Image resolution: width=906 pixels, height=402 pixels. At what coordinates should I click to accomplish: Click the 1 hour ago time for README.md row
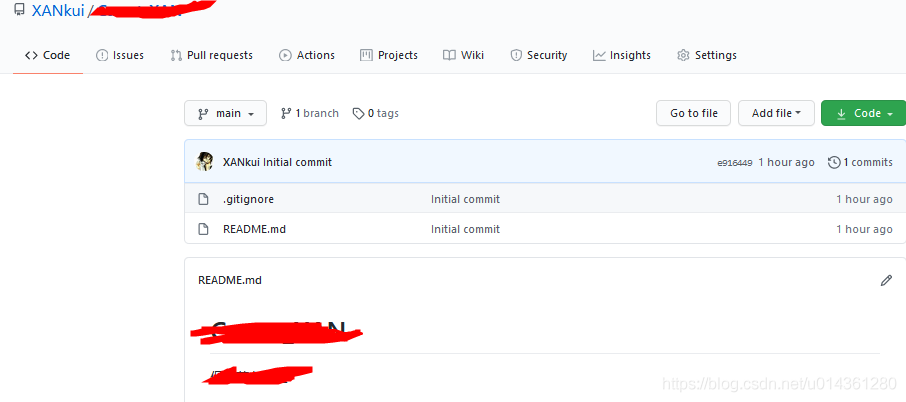tap(864, 229)
